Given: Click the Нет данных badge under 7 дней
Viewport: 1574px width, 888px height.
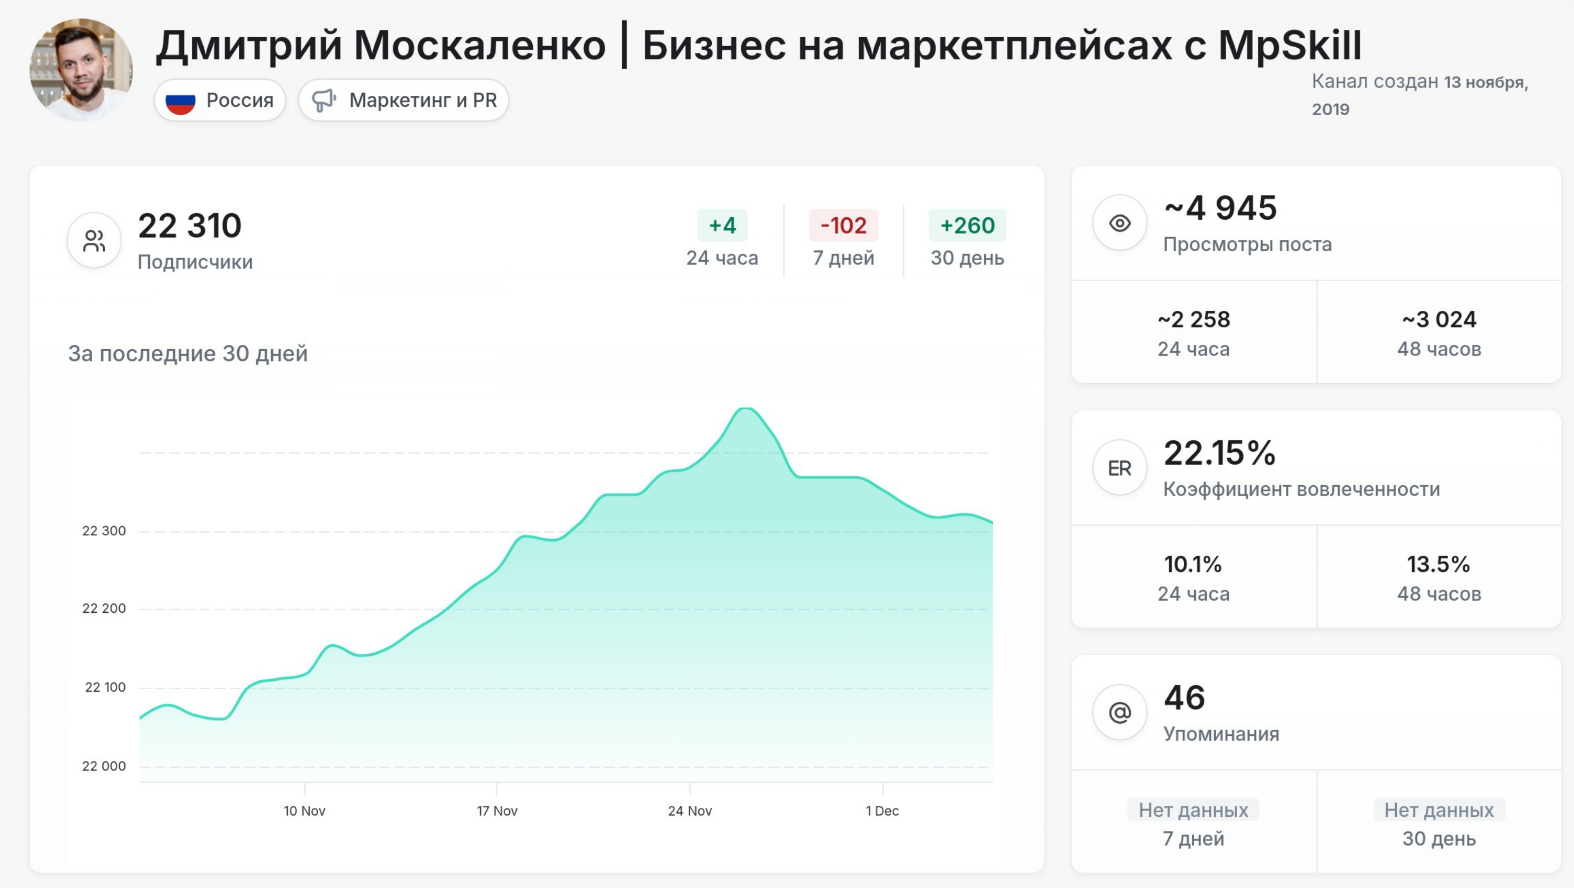Looking at the screenshot, I should [x=1194, y=809].
